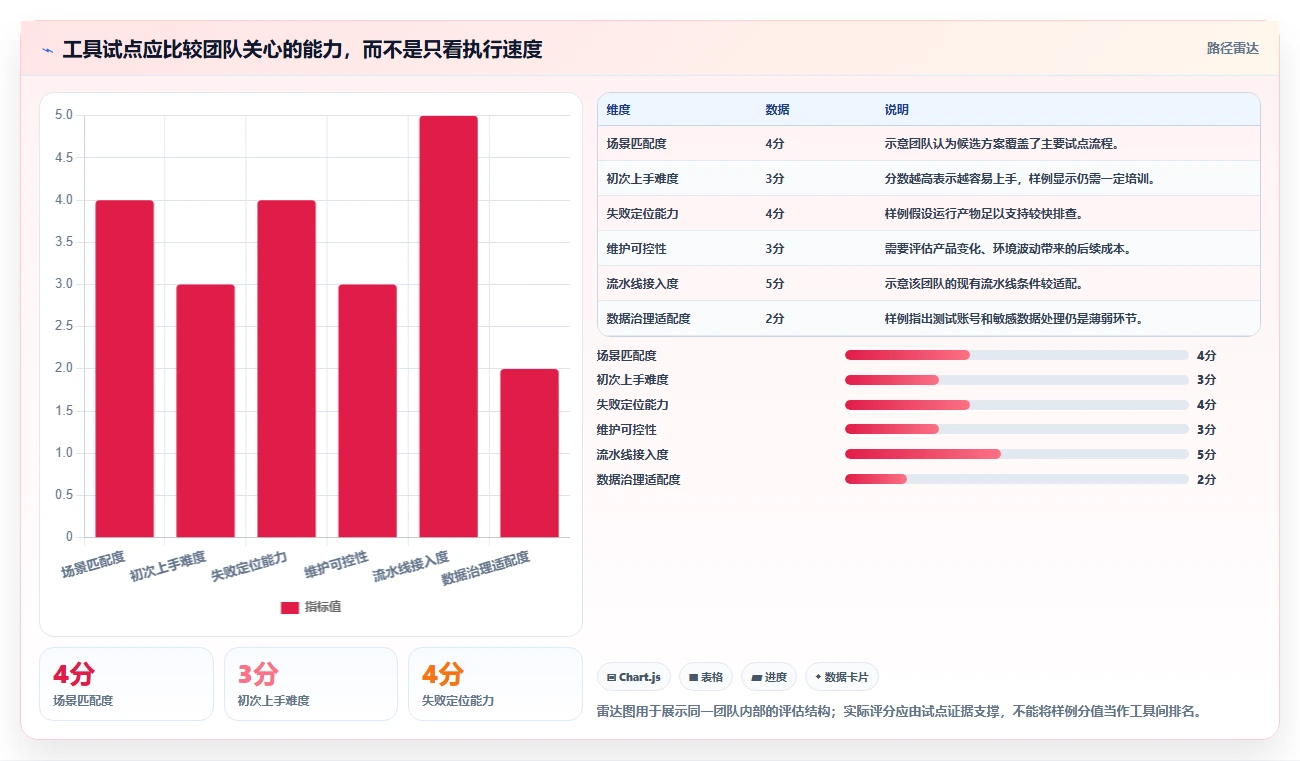This screenshot has height=761, width=1300.
Task: Click the 2分 value in the table
Action: pos(775,319)
